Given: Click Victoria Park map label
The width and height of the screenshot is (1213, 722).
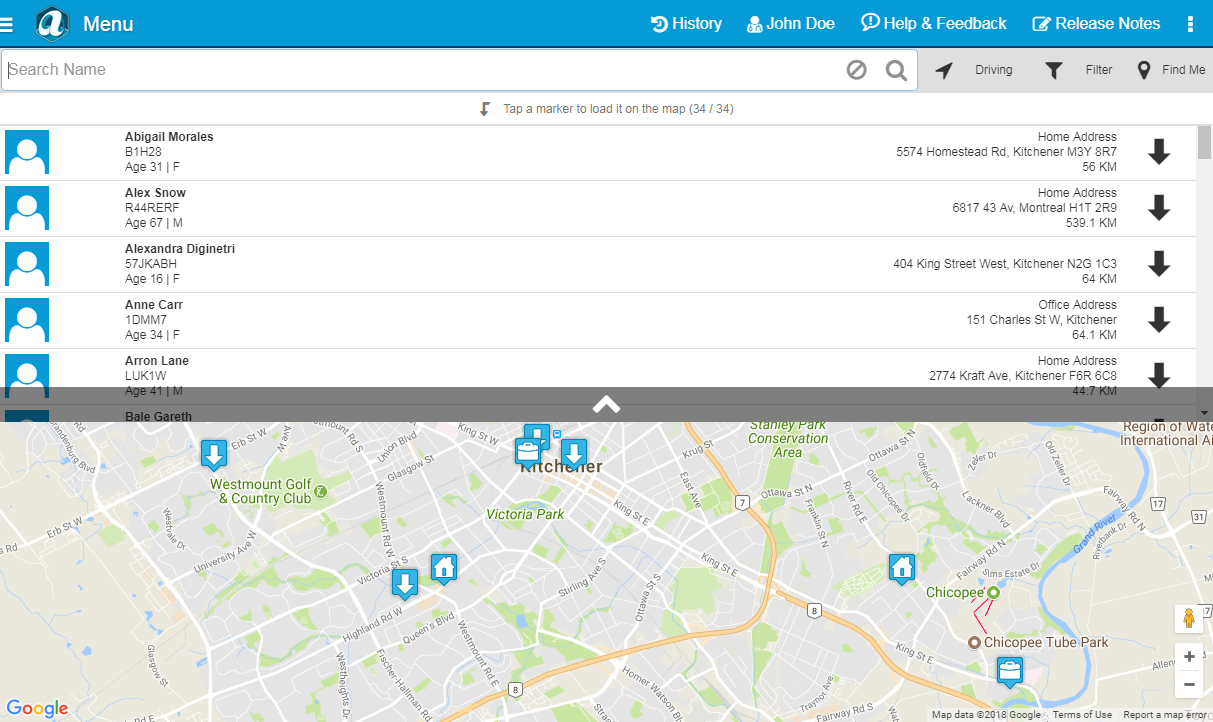Looking at the screenshot, I should click(x=525, y=514).
